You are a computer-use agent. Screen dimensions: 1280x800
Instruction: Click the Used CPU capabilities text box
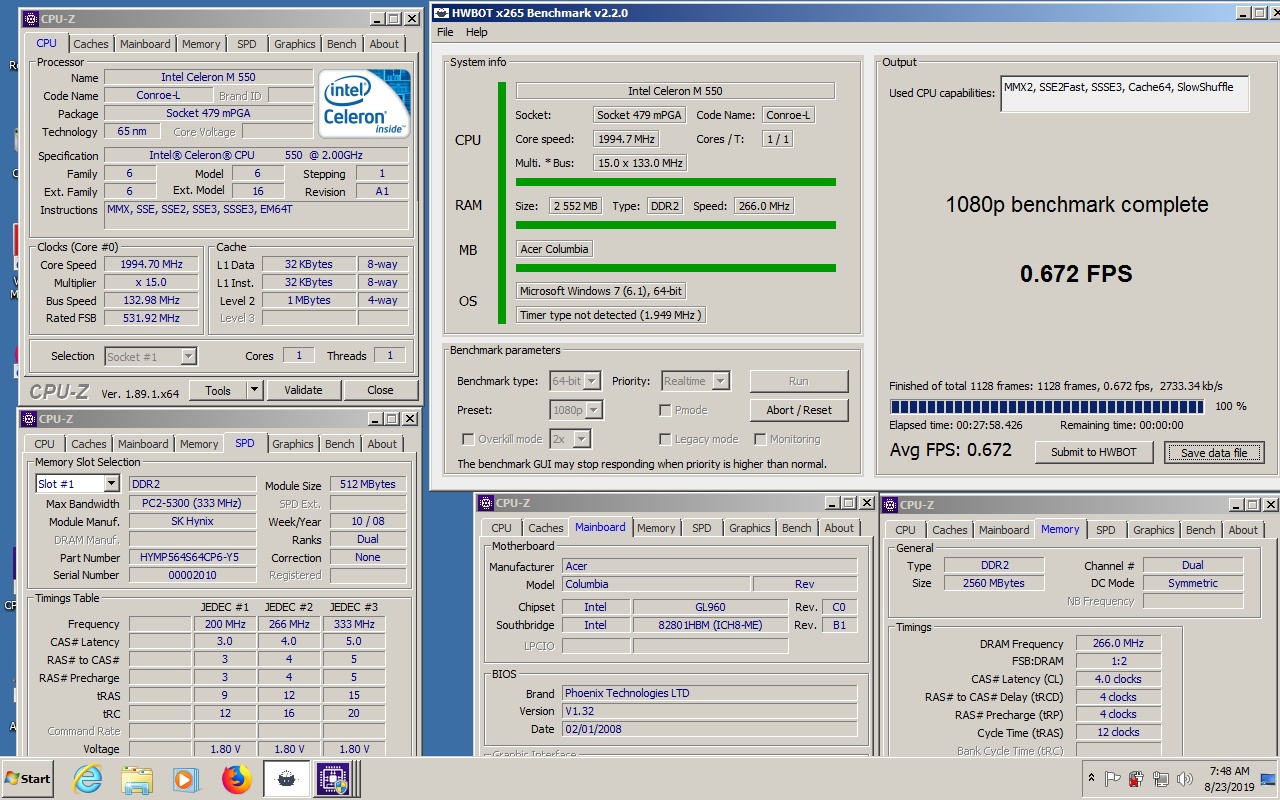(1124, 94)
